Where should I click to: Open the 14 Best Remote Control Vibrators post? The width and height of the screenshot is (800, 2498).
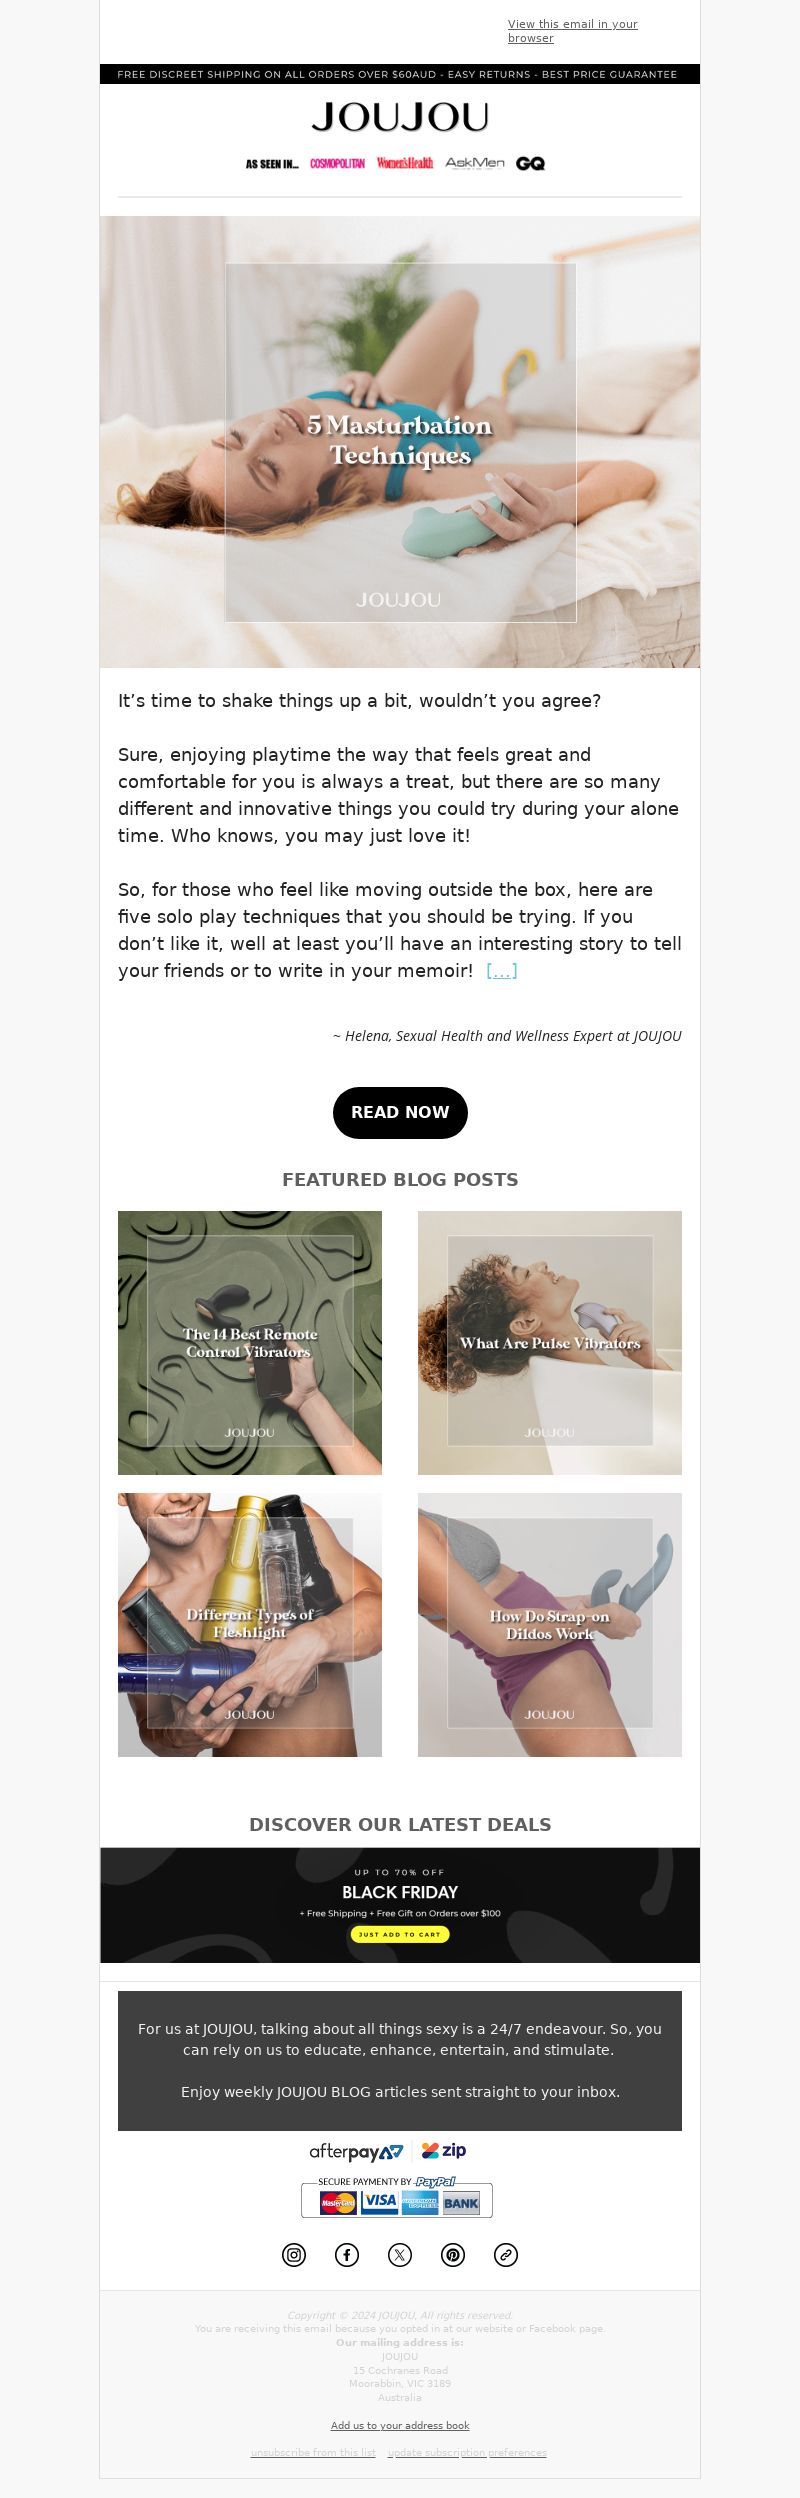(x=250, y=1343)
